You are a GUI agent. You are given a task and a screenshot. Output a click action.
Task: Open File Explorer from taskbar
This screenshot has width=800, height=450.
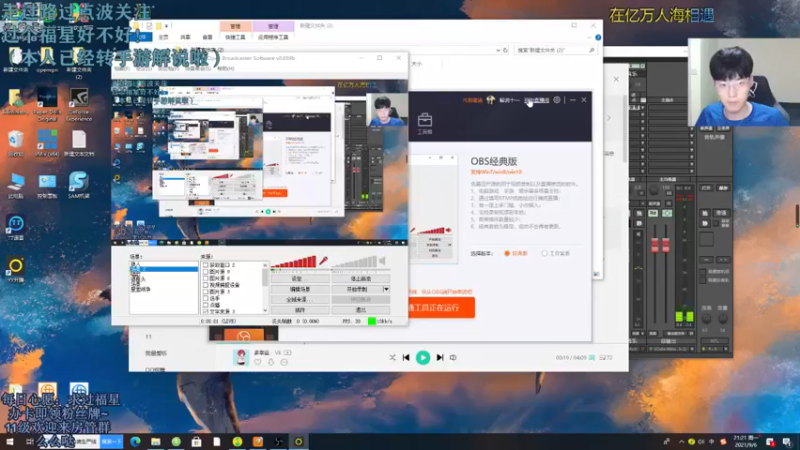pos(156,442)
